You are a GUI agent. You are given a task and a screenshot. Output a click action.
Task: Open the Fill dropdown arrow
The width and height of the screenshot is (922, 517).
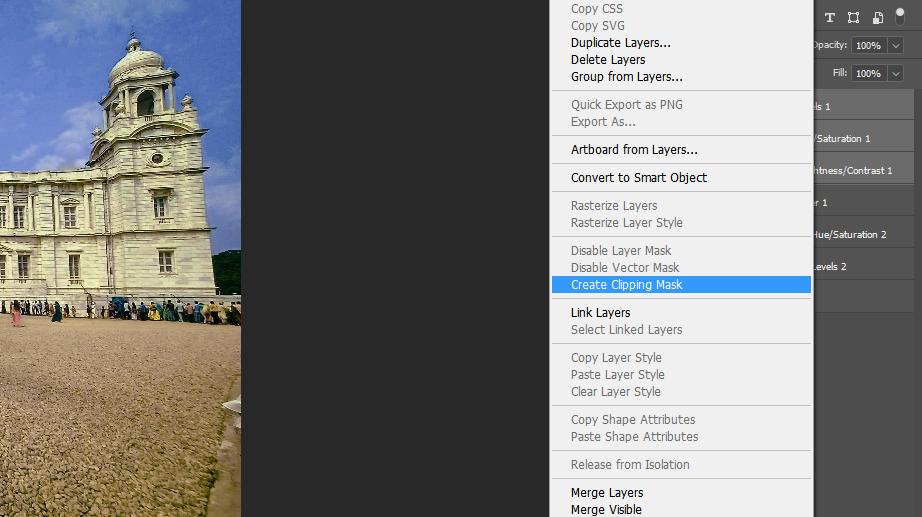(896, 74)
